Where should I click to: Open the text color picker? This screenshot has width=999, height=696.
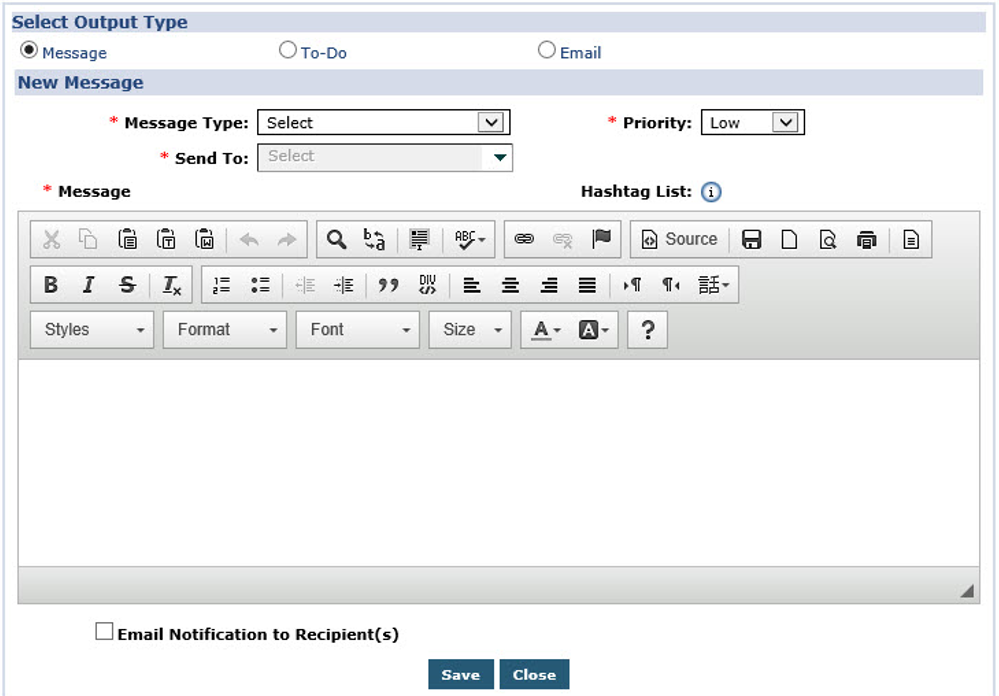coord(546,330)
